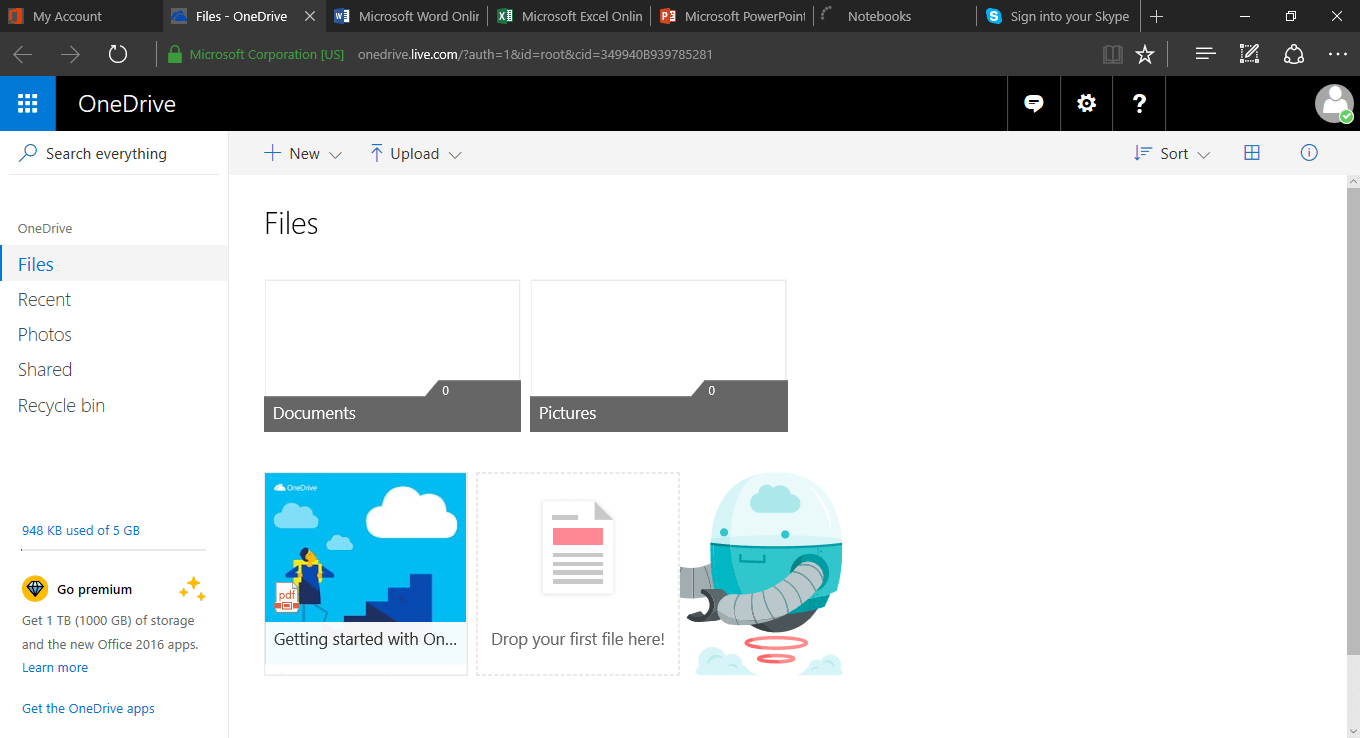Click the Go premium diamond icon
The image size is (1360, 738).
35,589
